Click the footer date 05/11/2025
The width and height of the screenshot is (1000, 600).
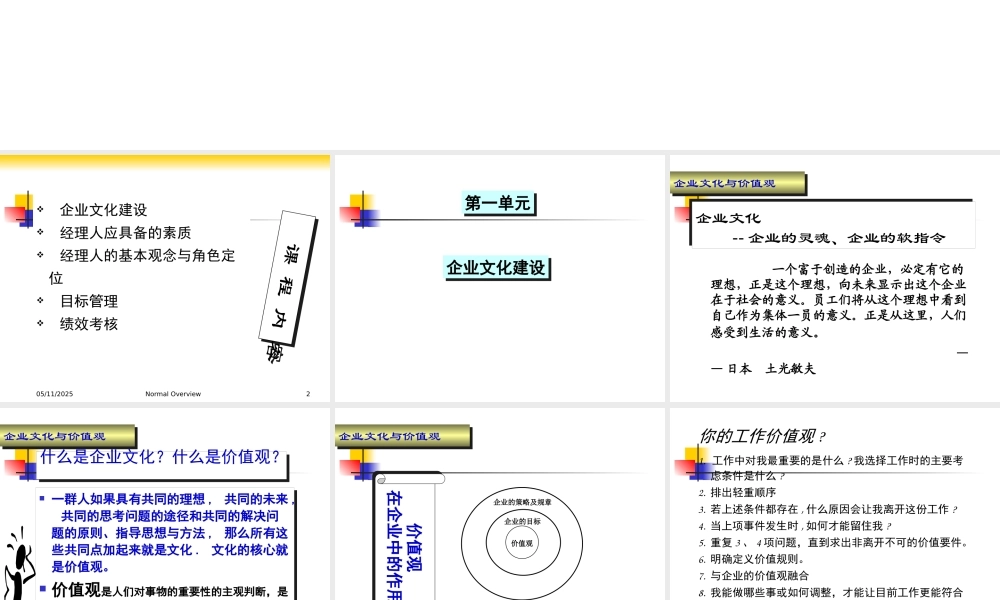point(55,394)
